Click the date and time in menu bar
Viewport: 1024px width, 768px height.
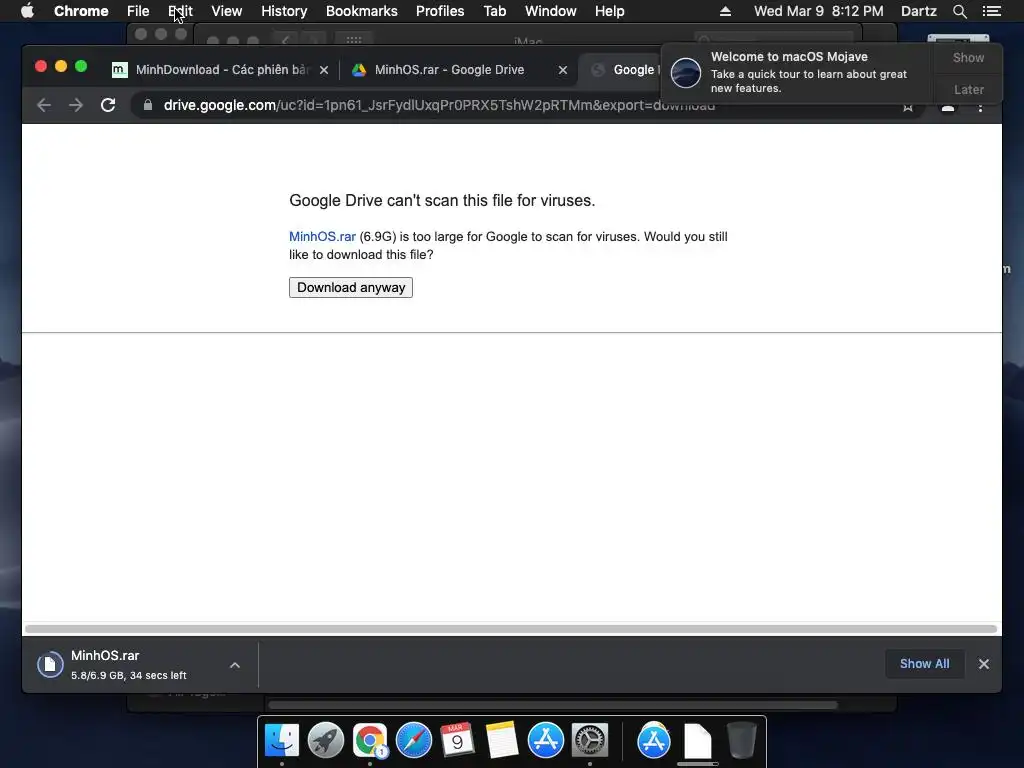(818, 11)
